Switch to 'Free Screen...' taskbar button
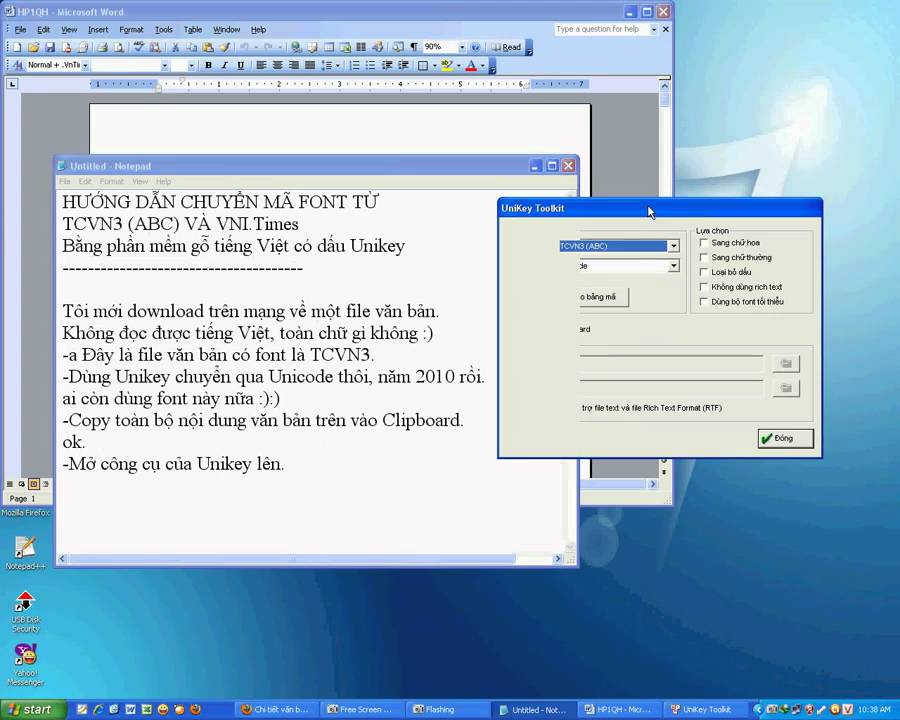Image resolution: width=900 pixels, height=720 pixels. tap(360, 710)
